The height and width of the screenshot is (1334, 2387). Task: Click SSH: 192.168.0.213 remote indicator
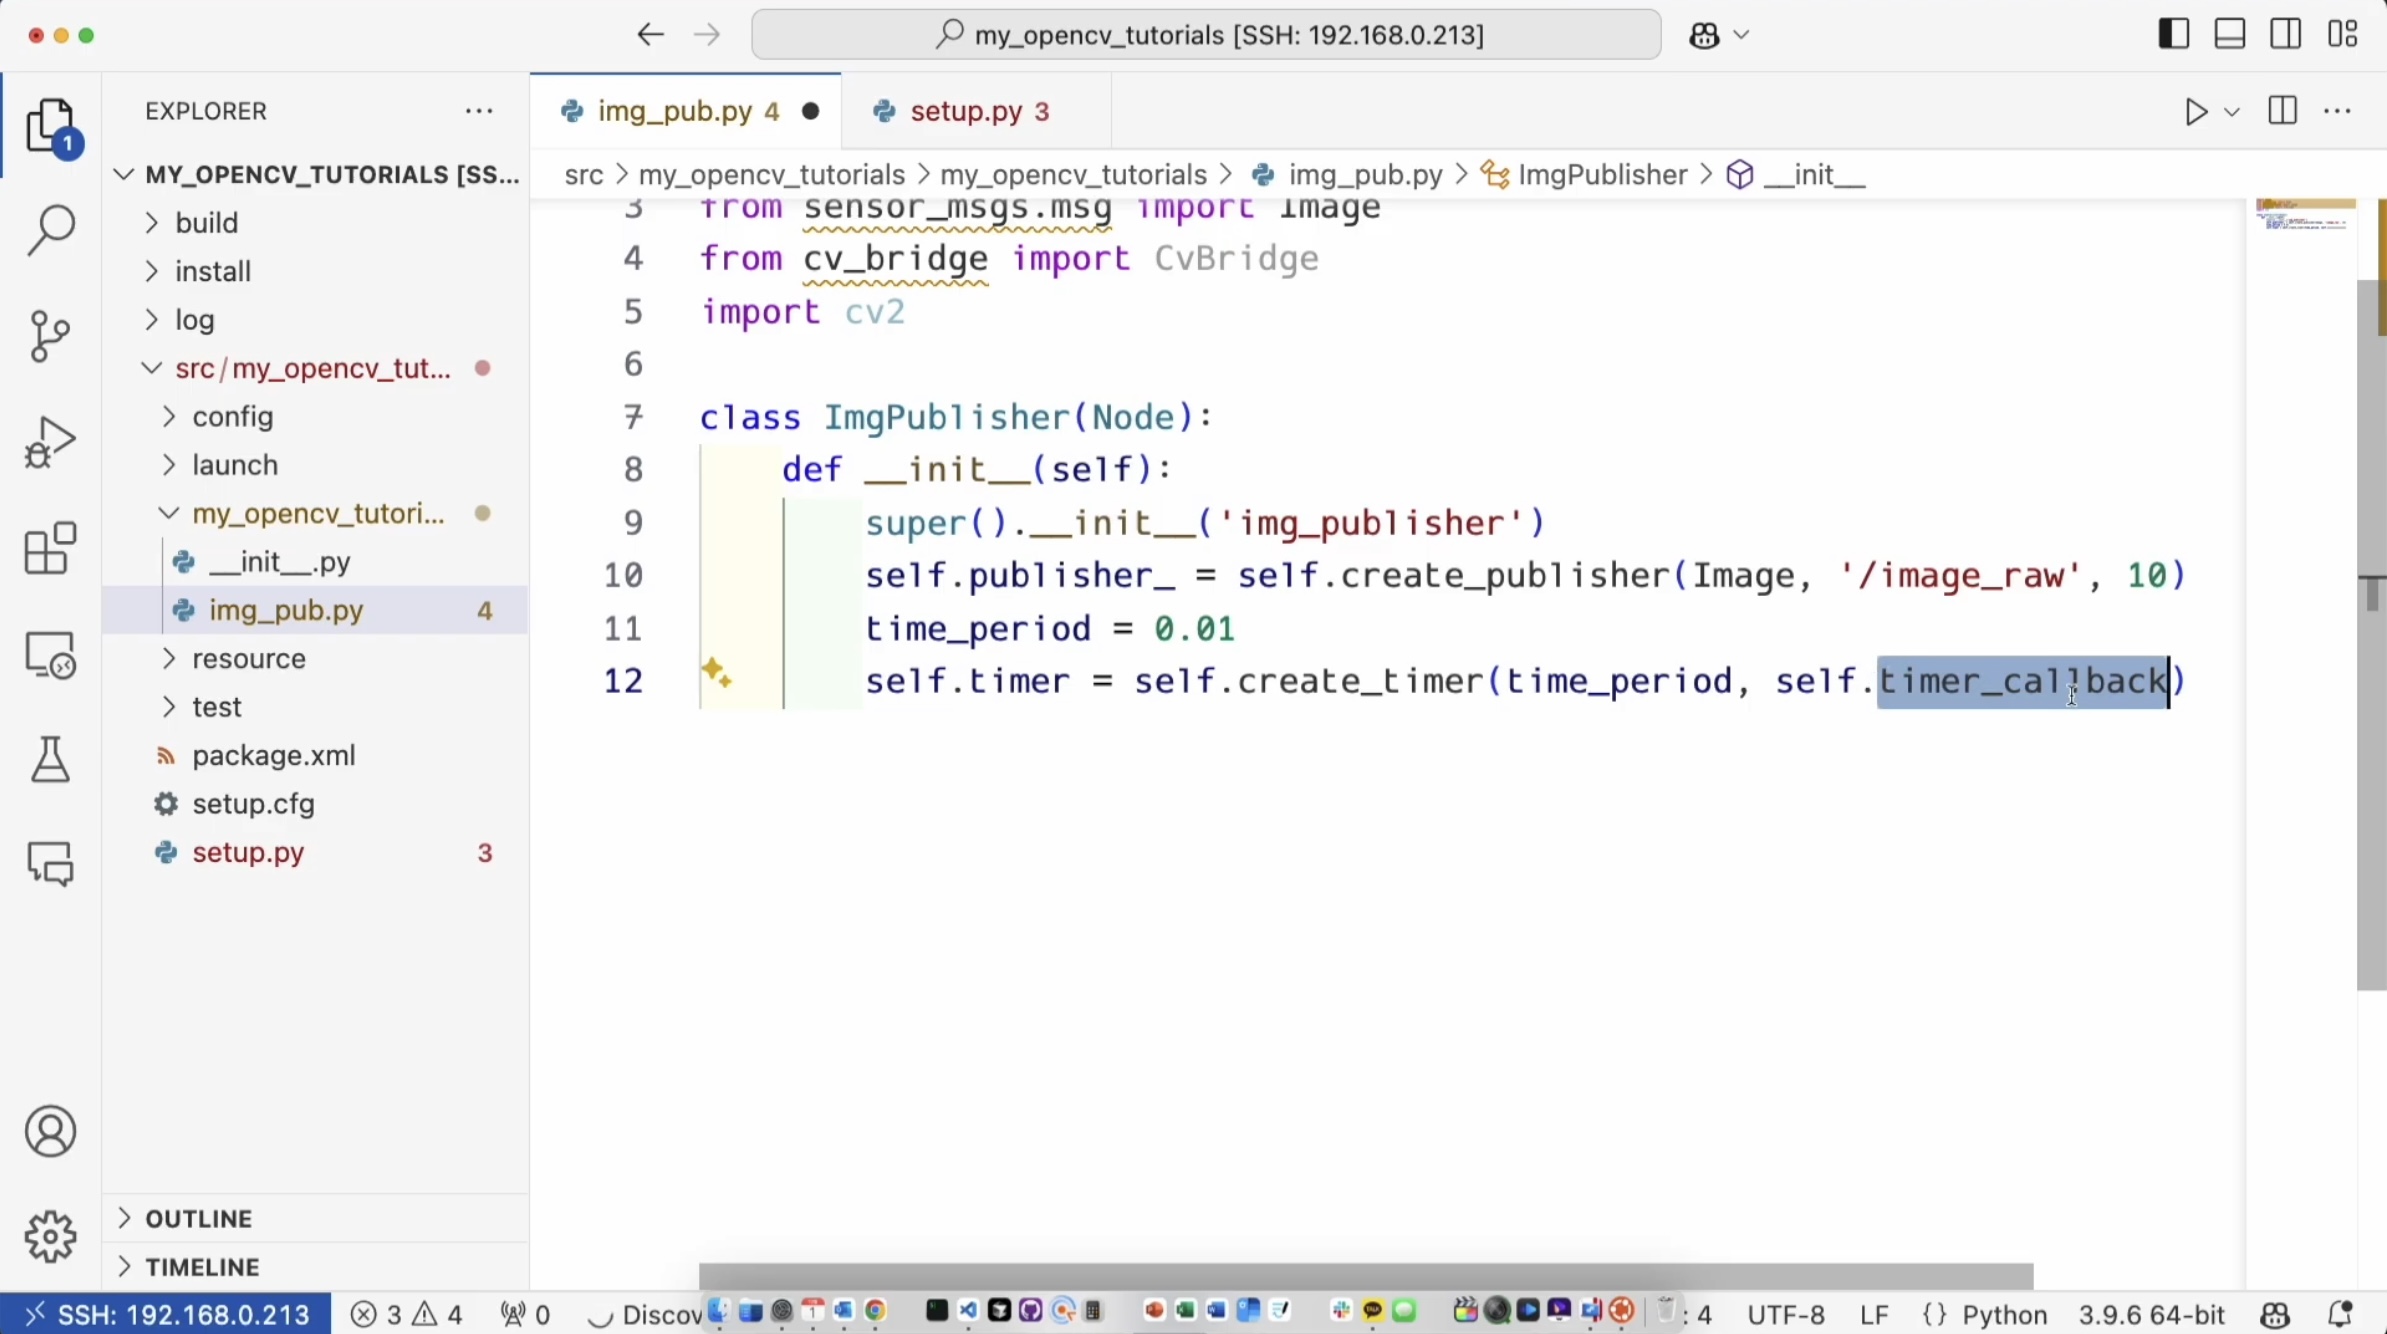point(166,1314)
